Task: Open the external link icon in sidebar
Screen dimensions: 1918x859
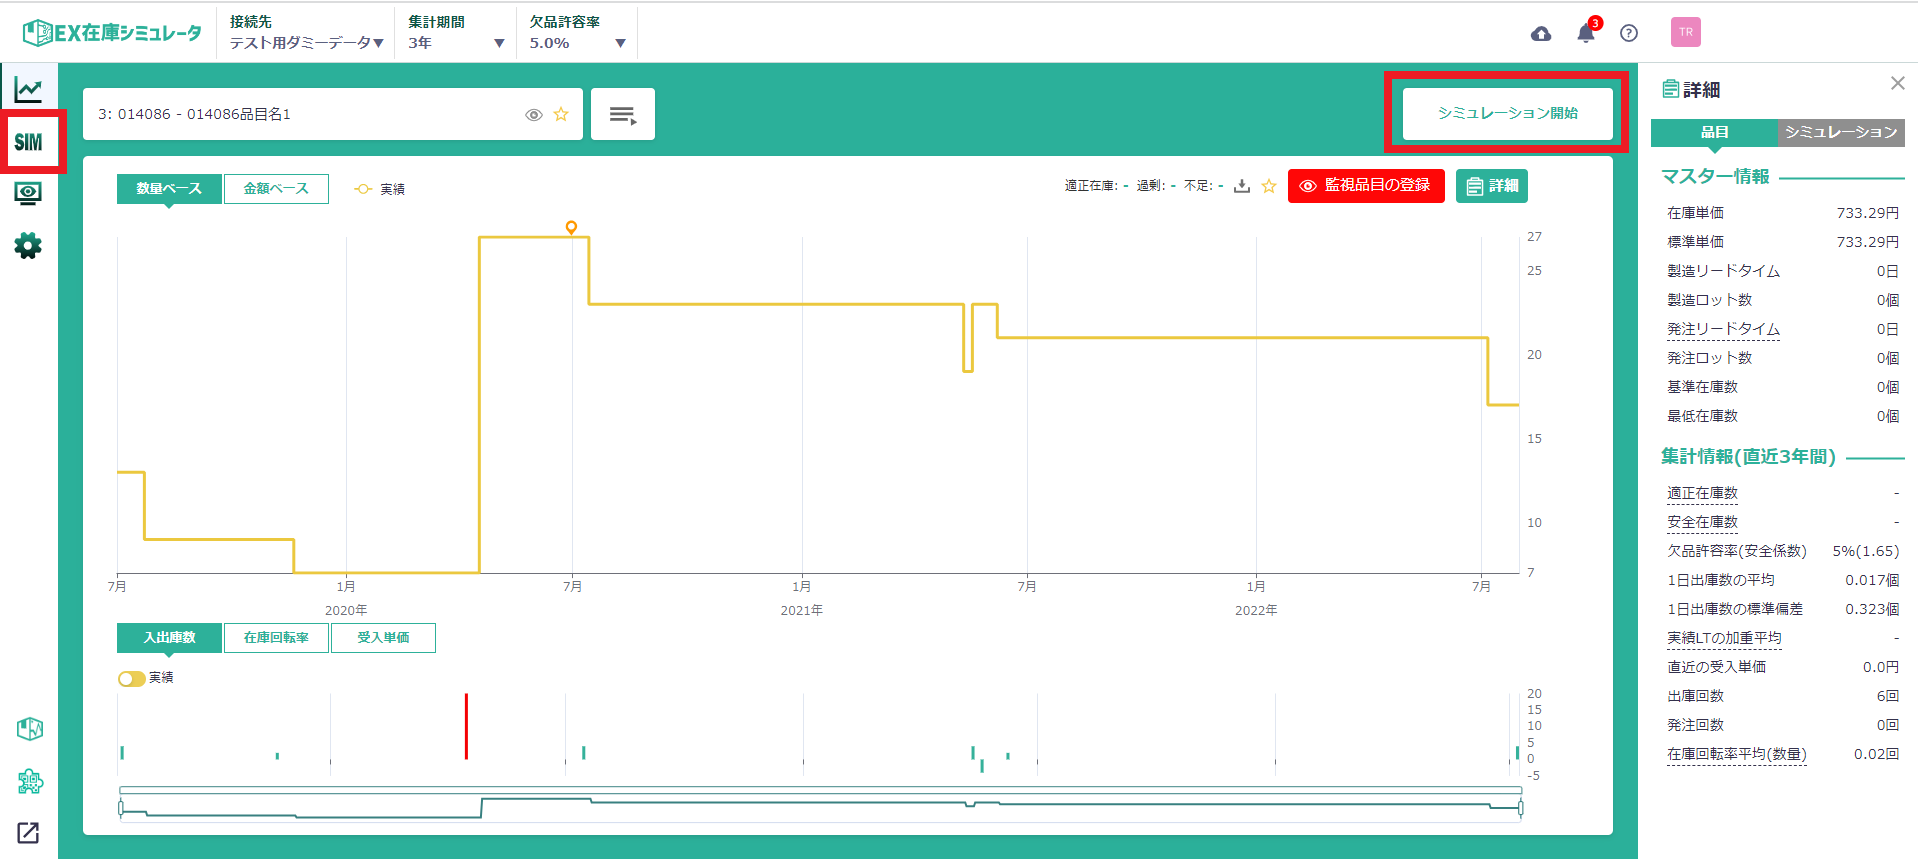Action: tap(28, 832)
